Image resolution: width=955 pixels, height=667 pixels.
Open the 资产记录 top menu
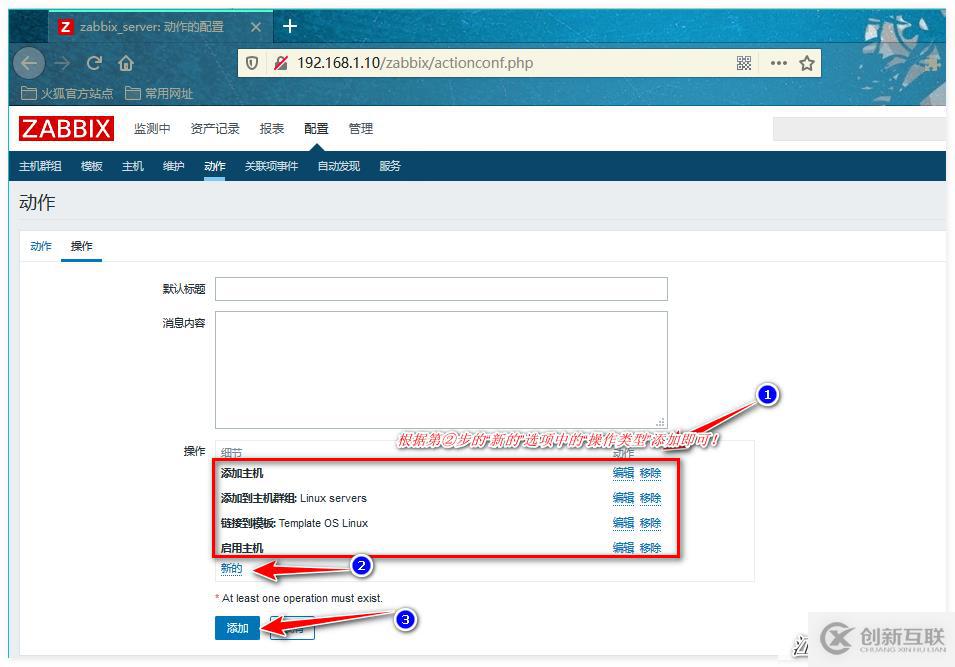pos(215,129)
